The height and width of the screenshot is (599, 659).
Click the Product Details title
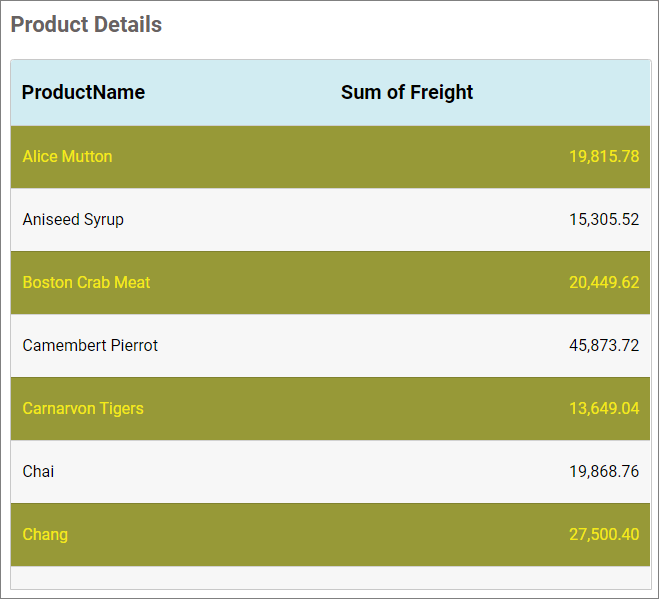tap(86, 25)
